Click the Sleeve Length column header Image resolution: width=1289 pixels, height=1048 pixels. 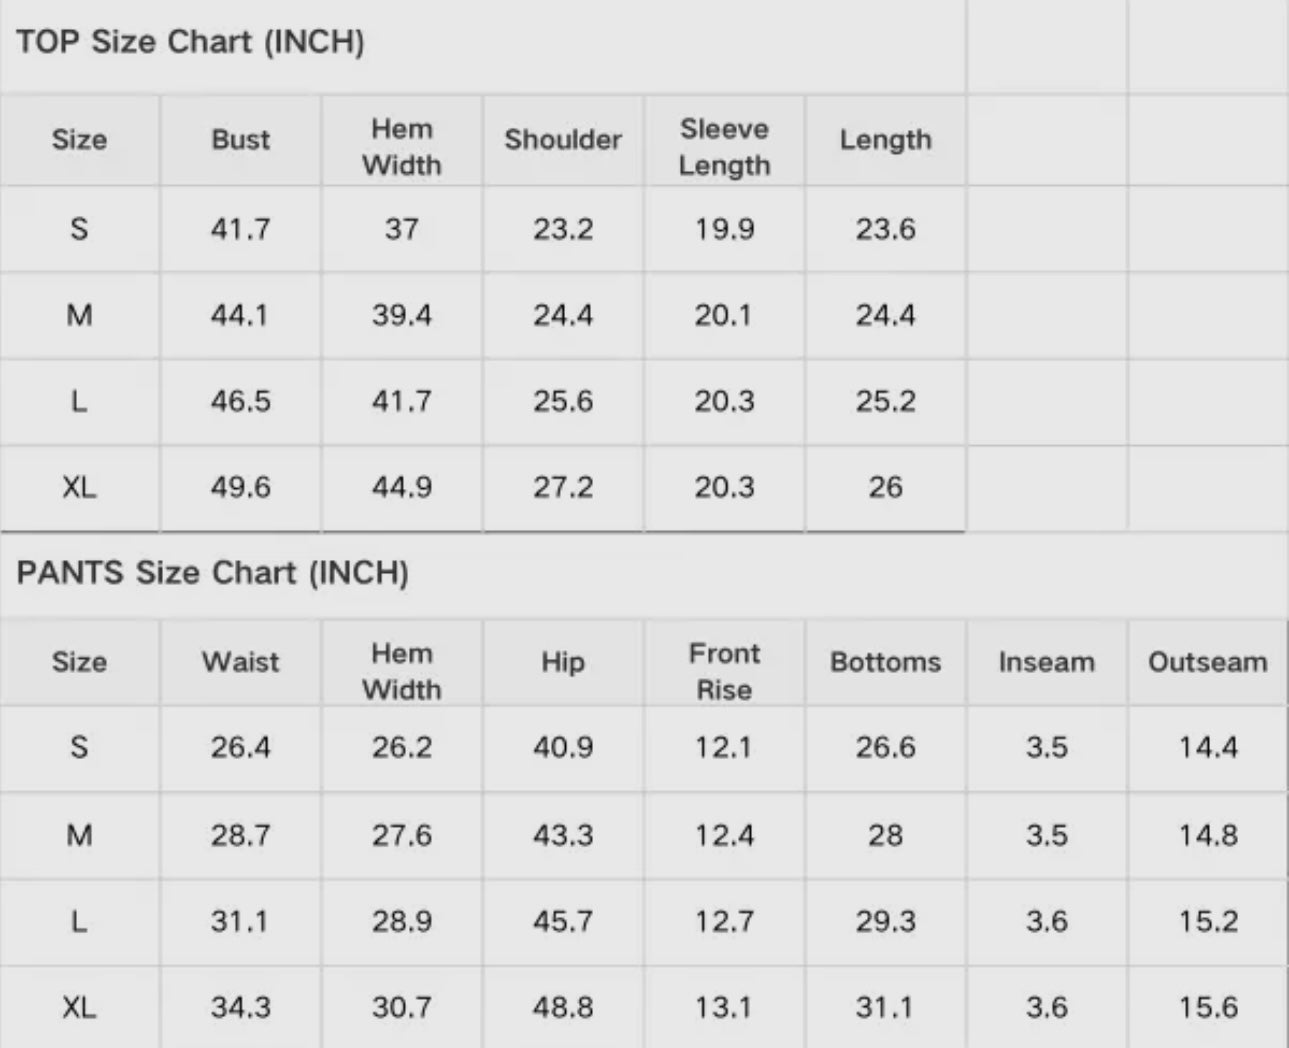point(724,147)
